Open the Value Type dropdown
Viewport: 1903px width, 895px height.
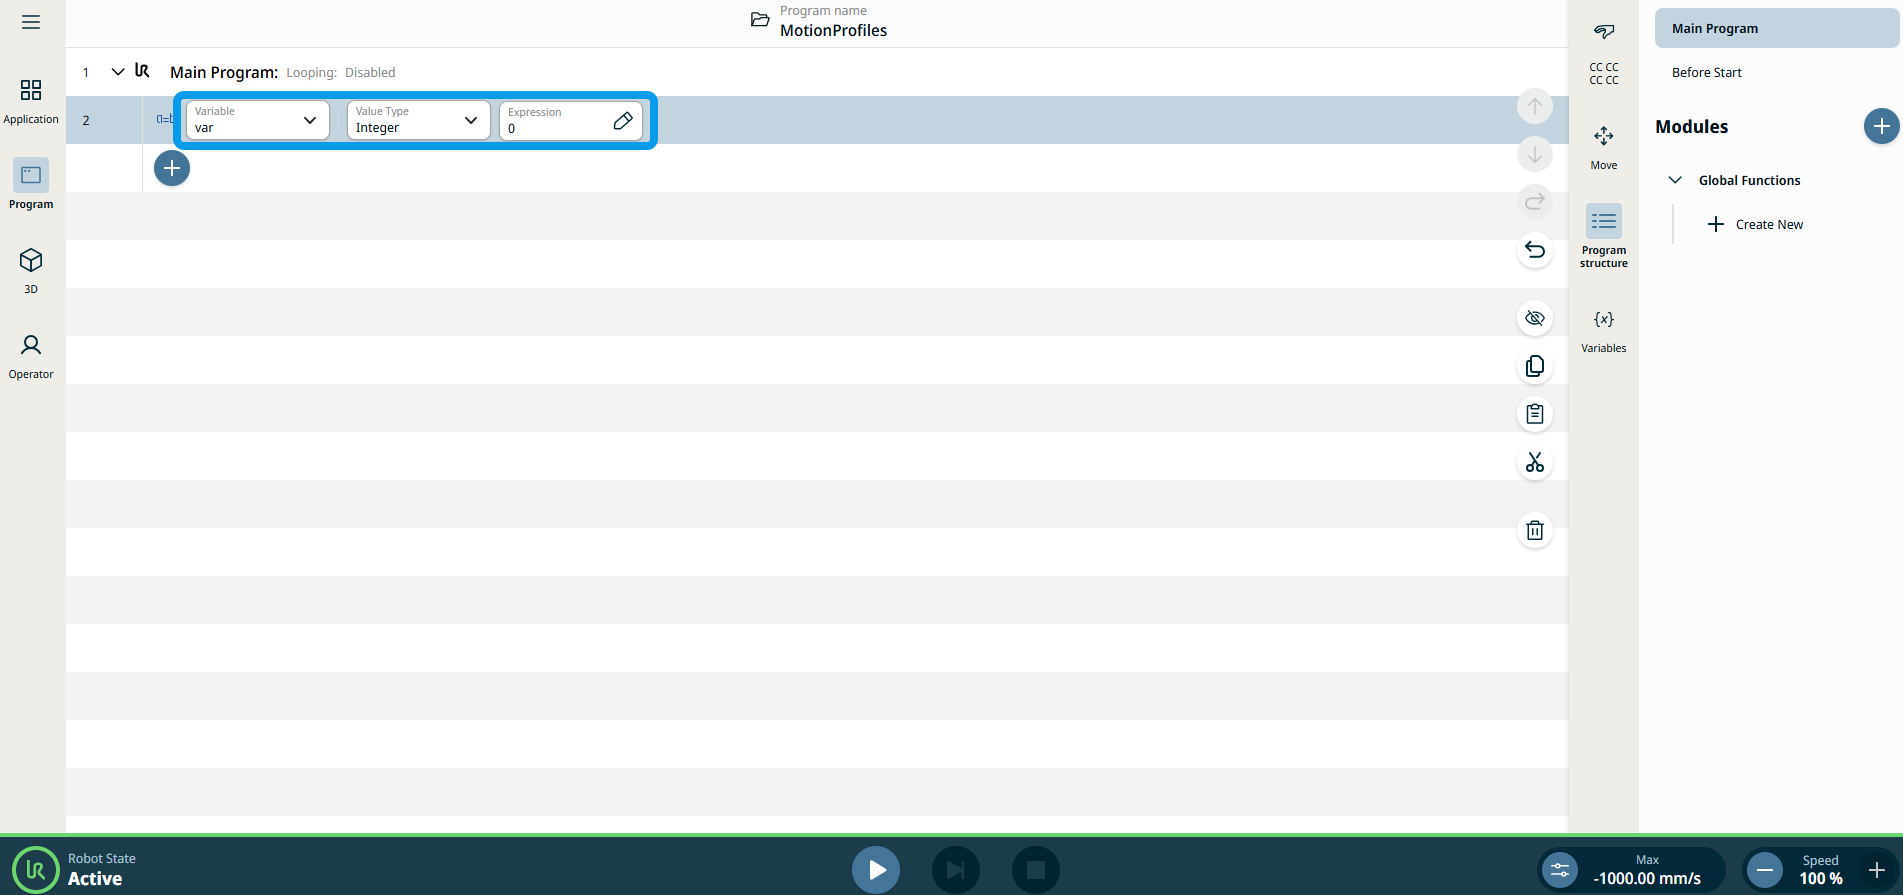tap(418, 120)
